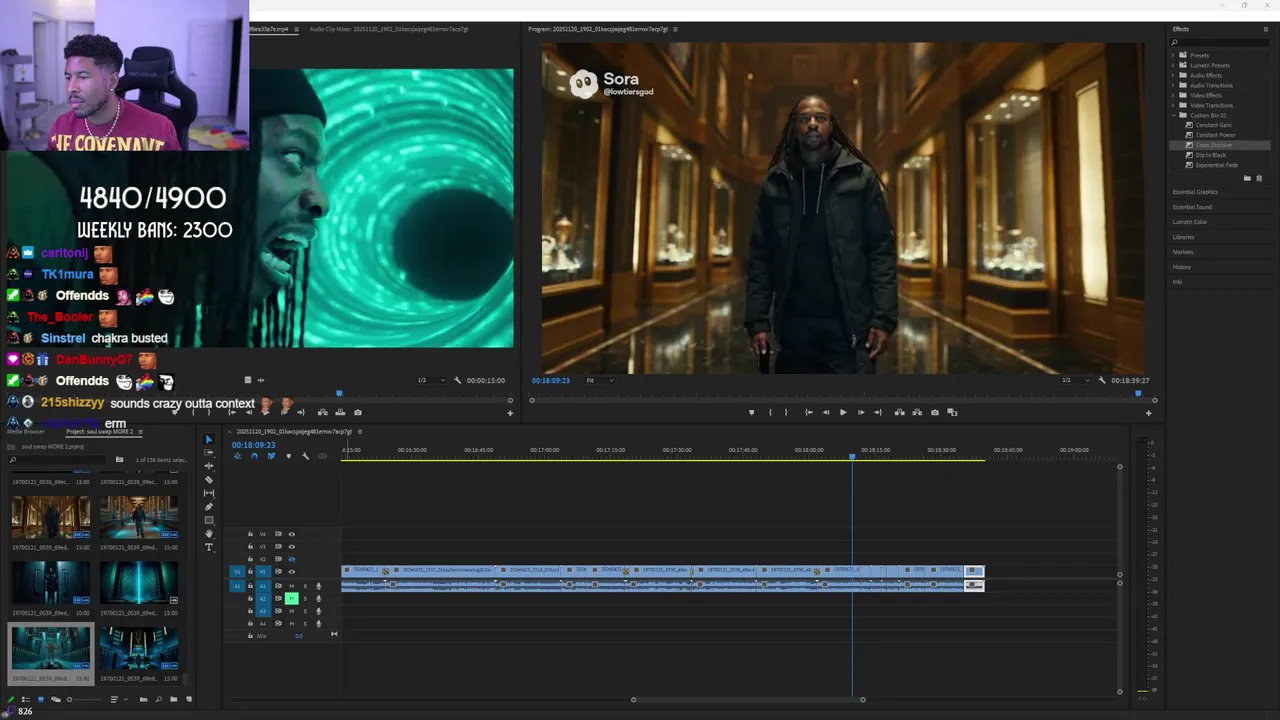Create new custom bin in Effects panel
This screenshot has width=1280, height=720.
click(1247, 178)
